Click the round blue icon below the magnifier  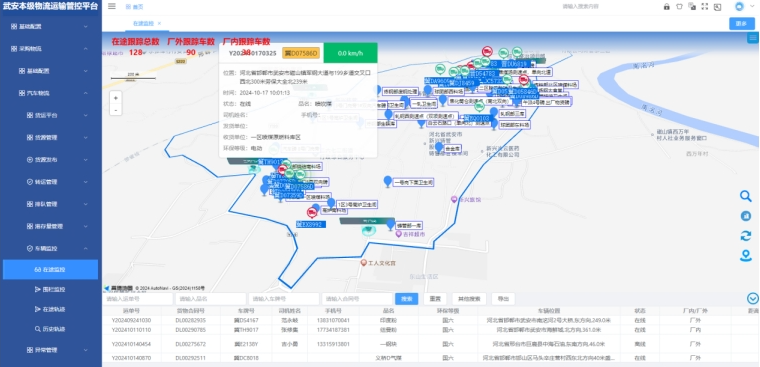click(x=745, y=216)
